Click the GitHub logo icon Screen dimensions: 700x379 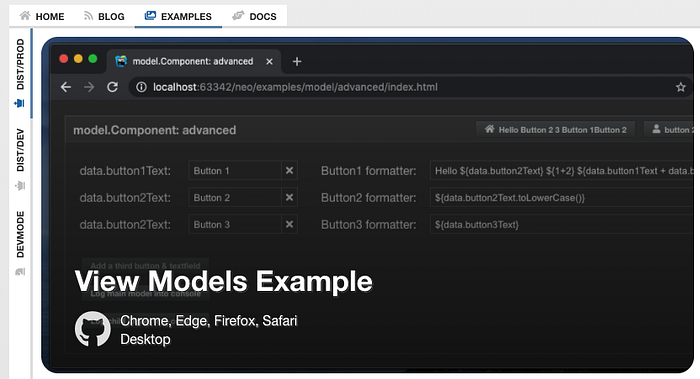[x=92, y=329]
